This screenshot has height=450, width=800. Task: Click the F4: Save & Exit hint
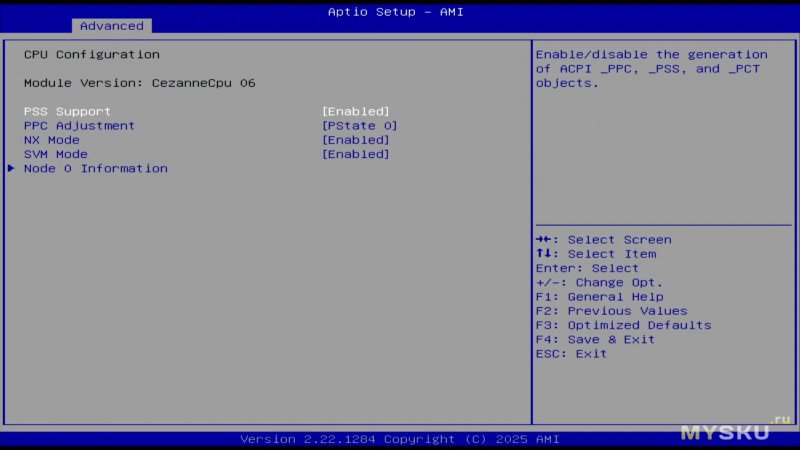coord(595,339)
